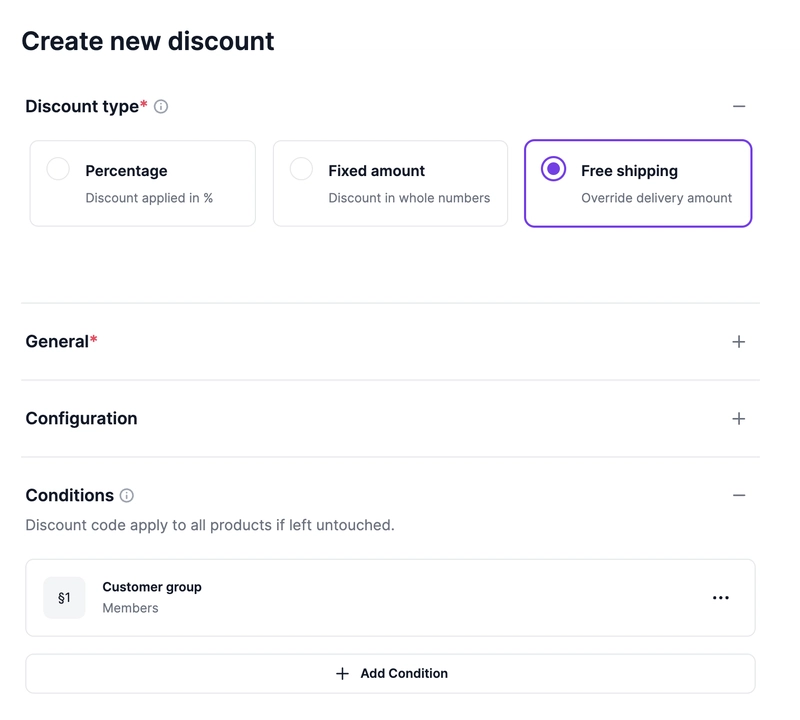Select the Free shipping radio button

pos(553,169)
